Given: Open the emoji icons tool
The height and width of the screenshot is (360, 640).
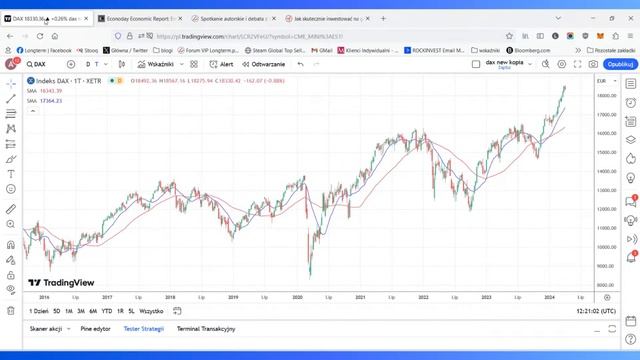Looking at the screenshot, I should tap(11, 189).
